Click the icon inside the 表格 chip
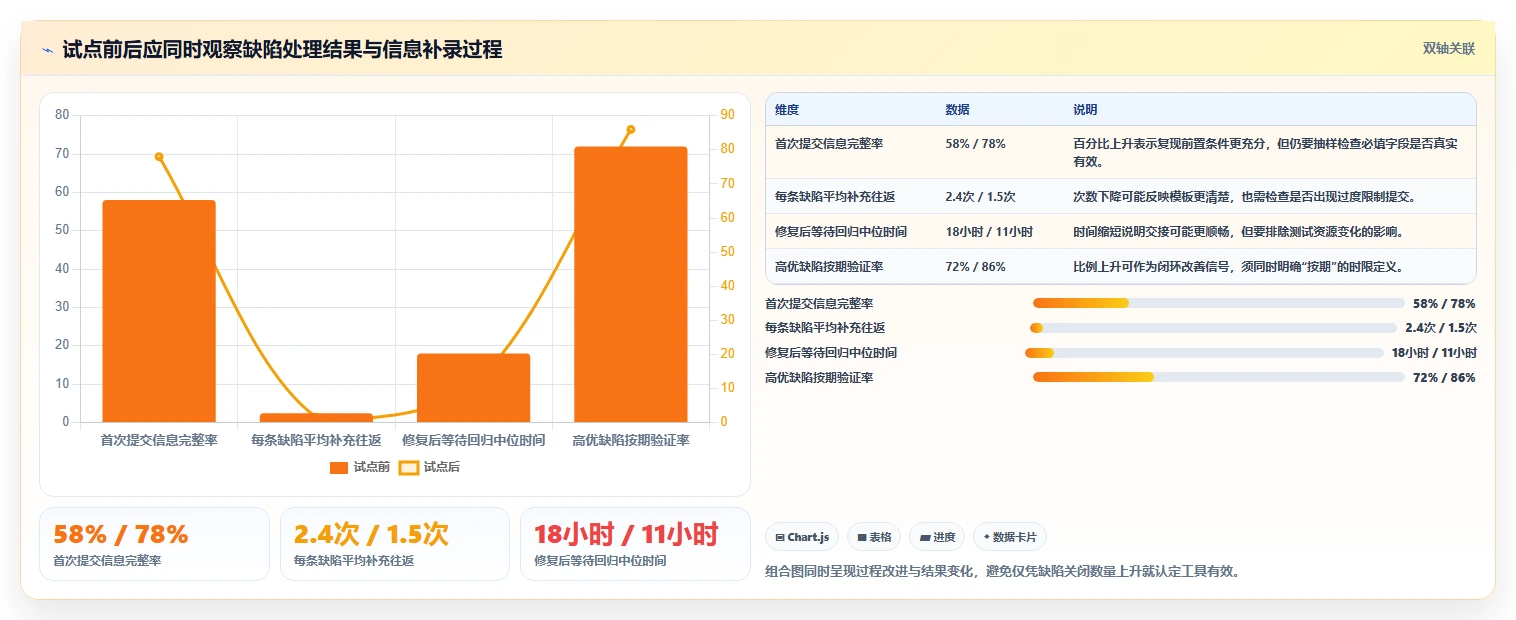 click(x=862, y=538)
